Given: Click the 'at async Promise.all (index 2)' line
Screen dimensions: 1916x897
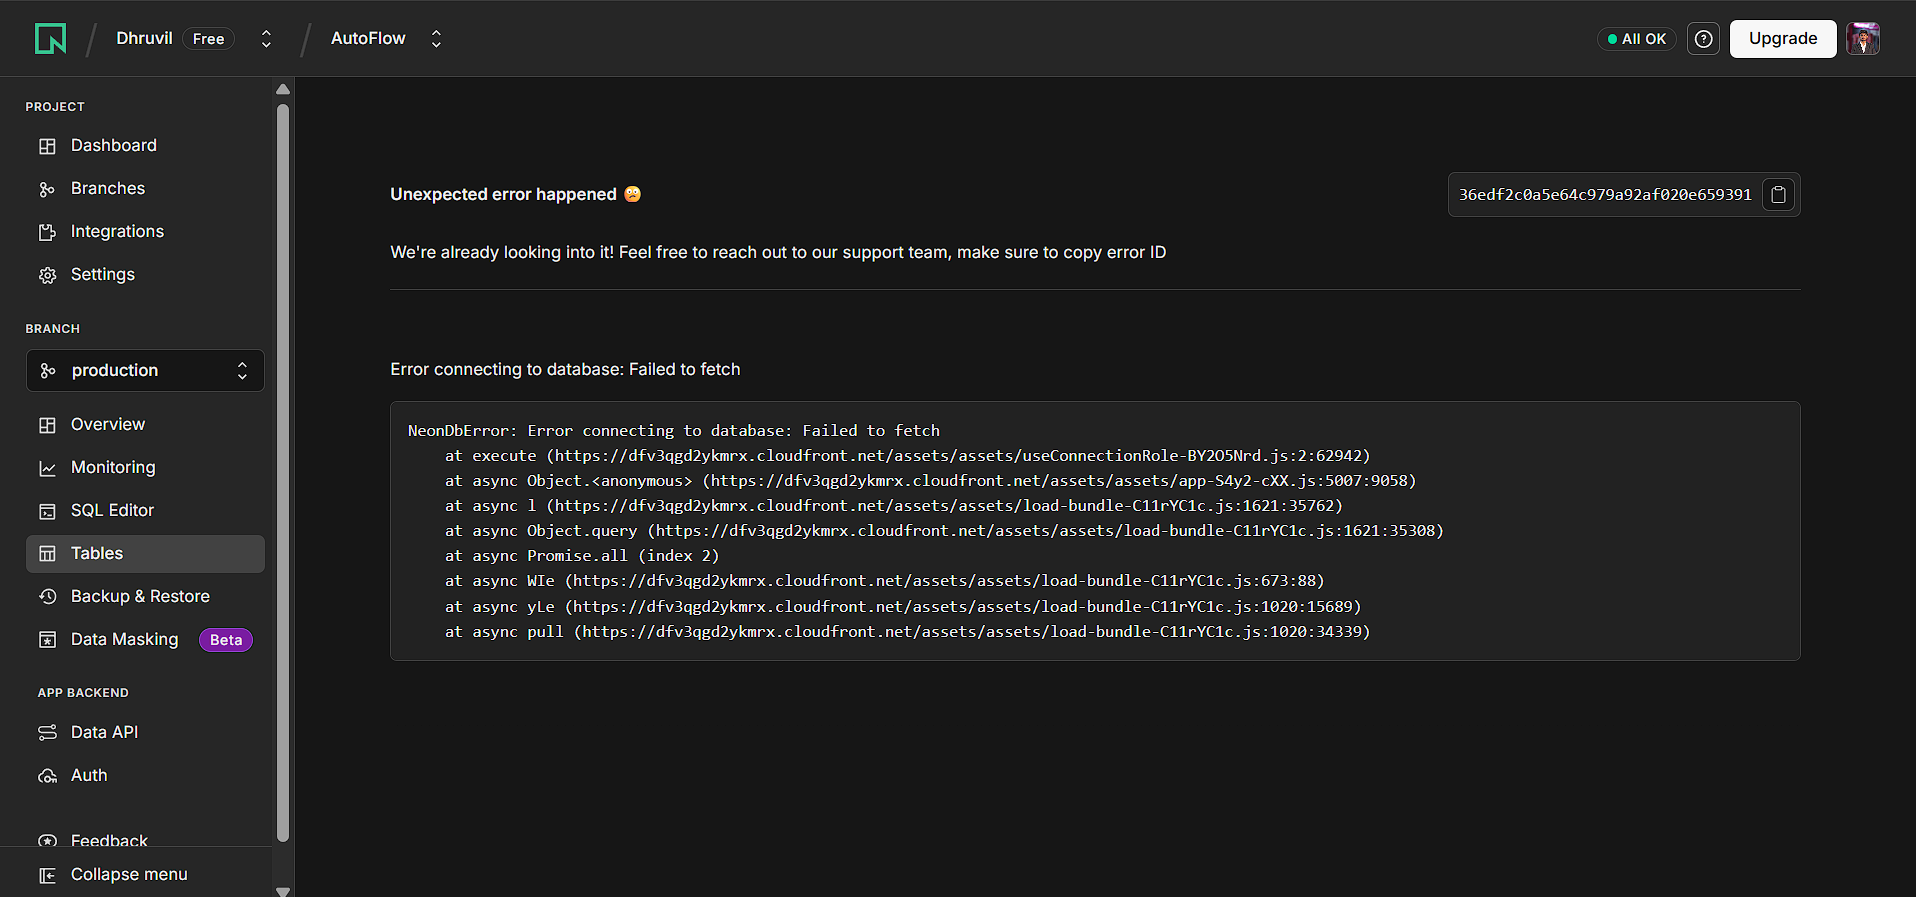Looking at the screenshot, I should point(582,556).
